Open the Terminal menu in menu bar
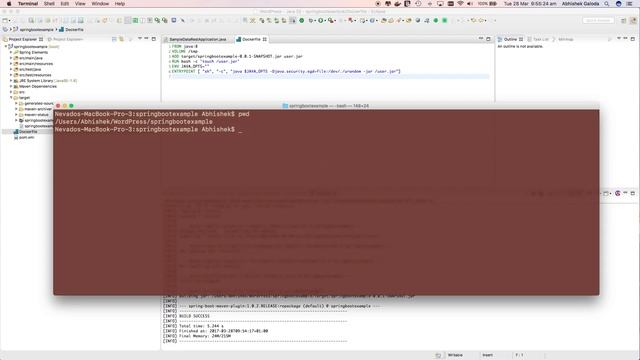640x360 pixels. (x=28, y=4)
